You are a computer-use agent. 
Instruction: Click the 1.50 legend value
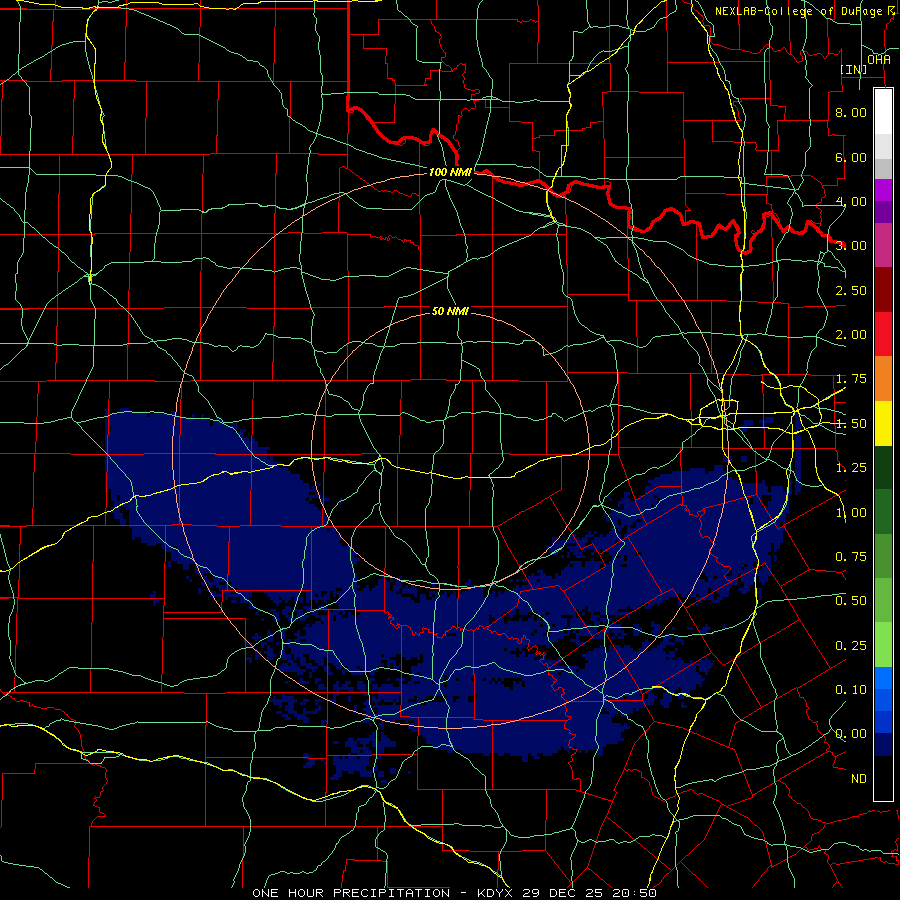851,424
